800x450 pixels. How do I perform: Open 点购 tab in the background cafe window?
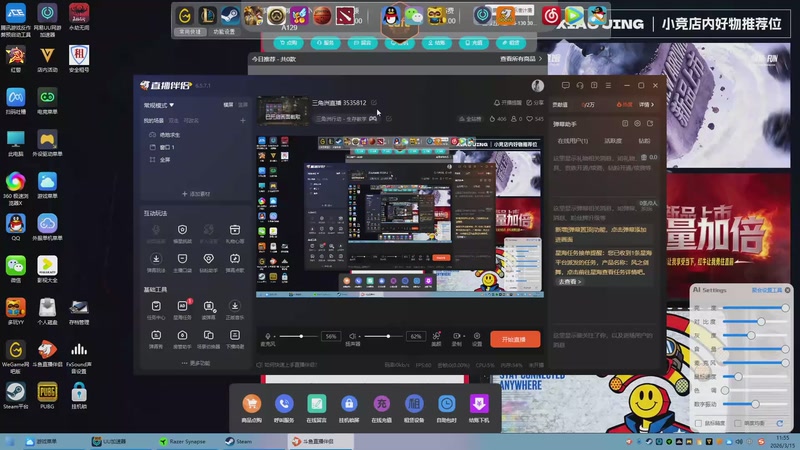point(288,43)
